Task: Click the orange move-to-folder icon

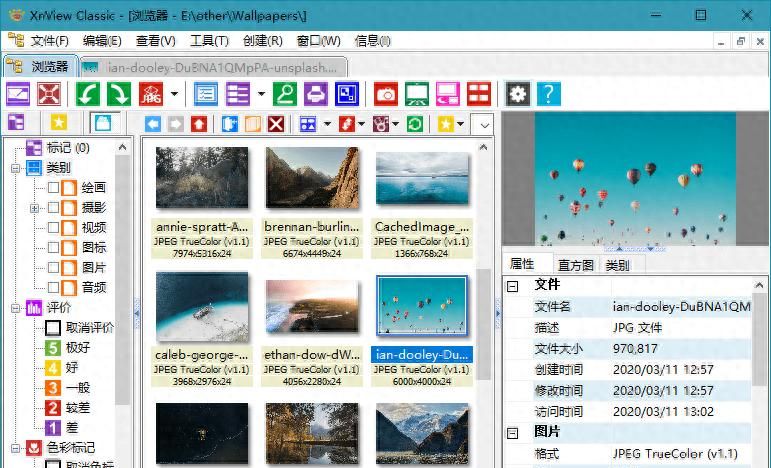Action: 253,124
